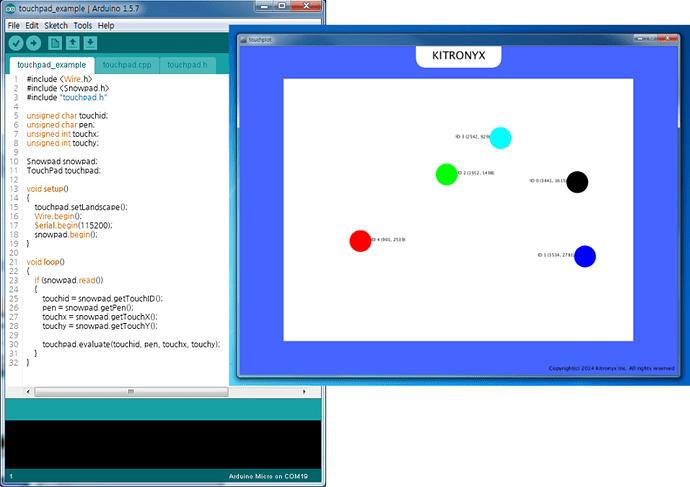690x487 pixels.
Task: Open the Help menu
Action: [106, 26]
